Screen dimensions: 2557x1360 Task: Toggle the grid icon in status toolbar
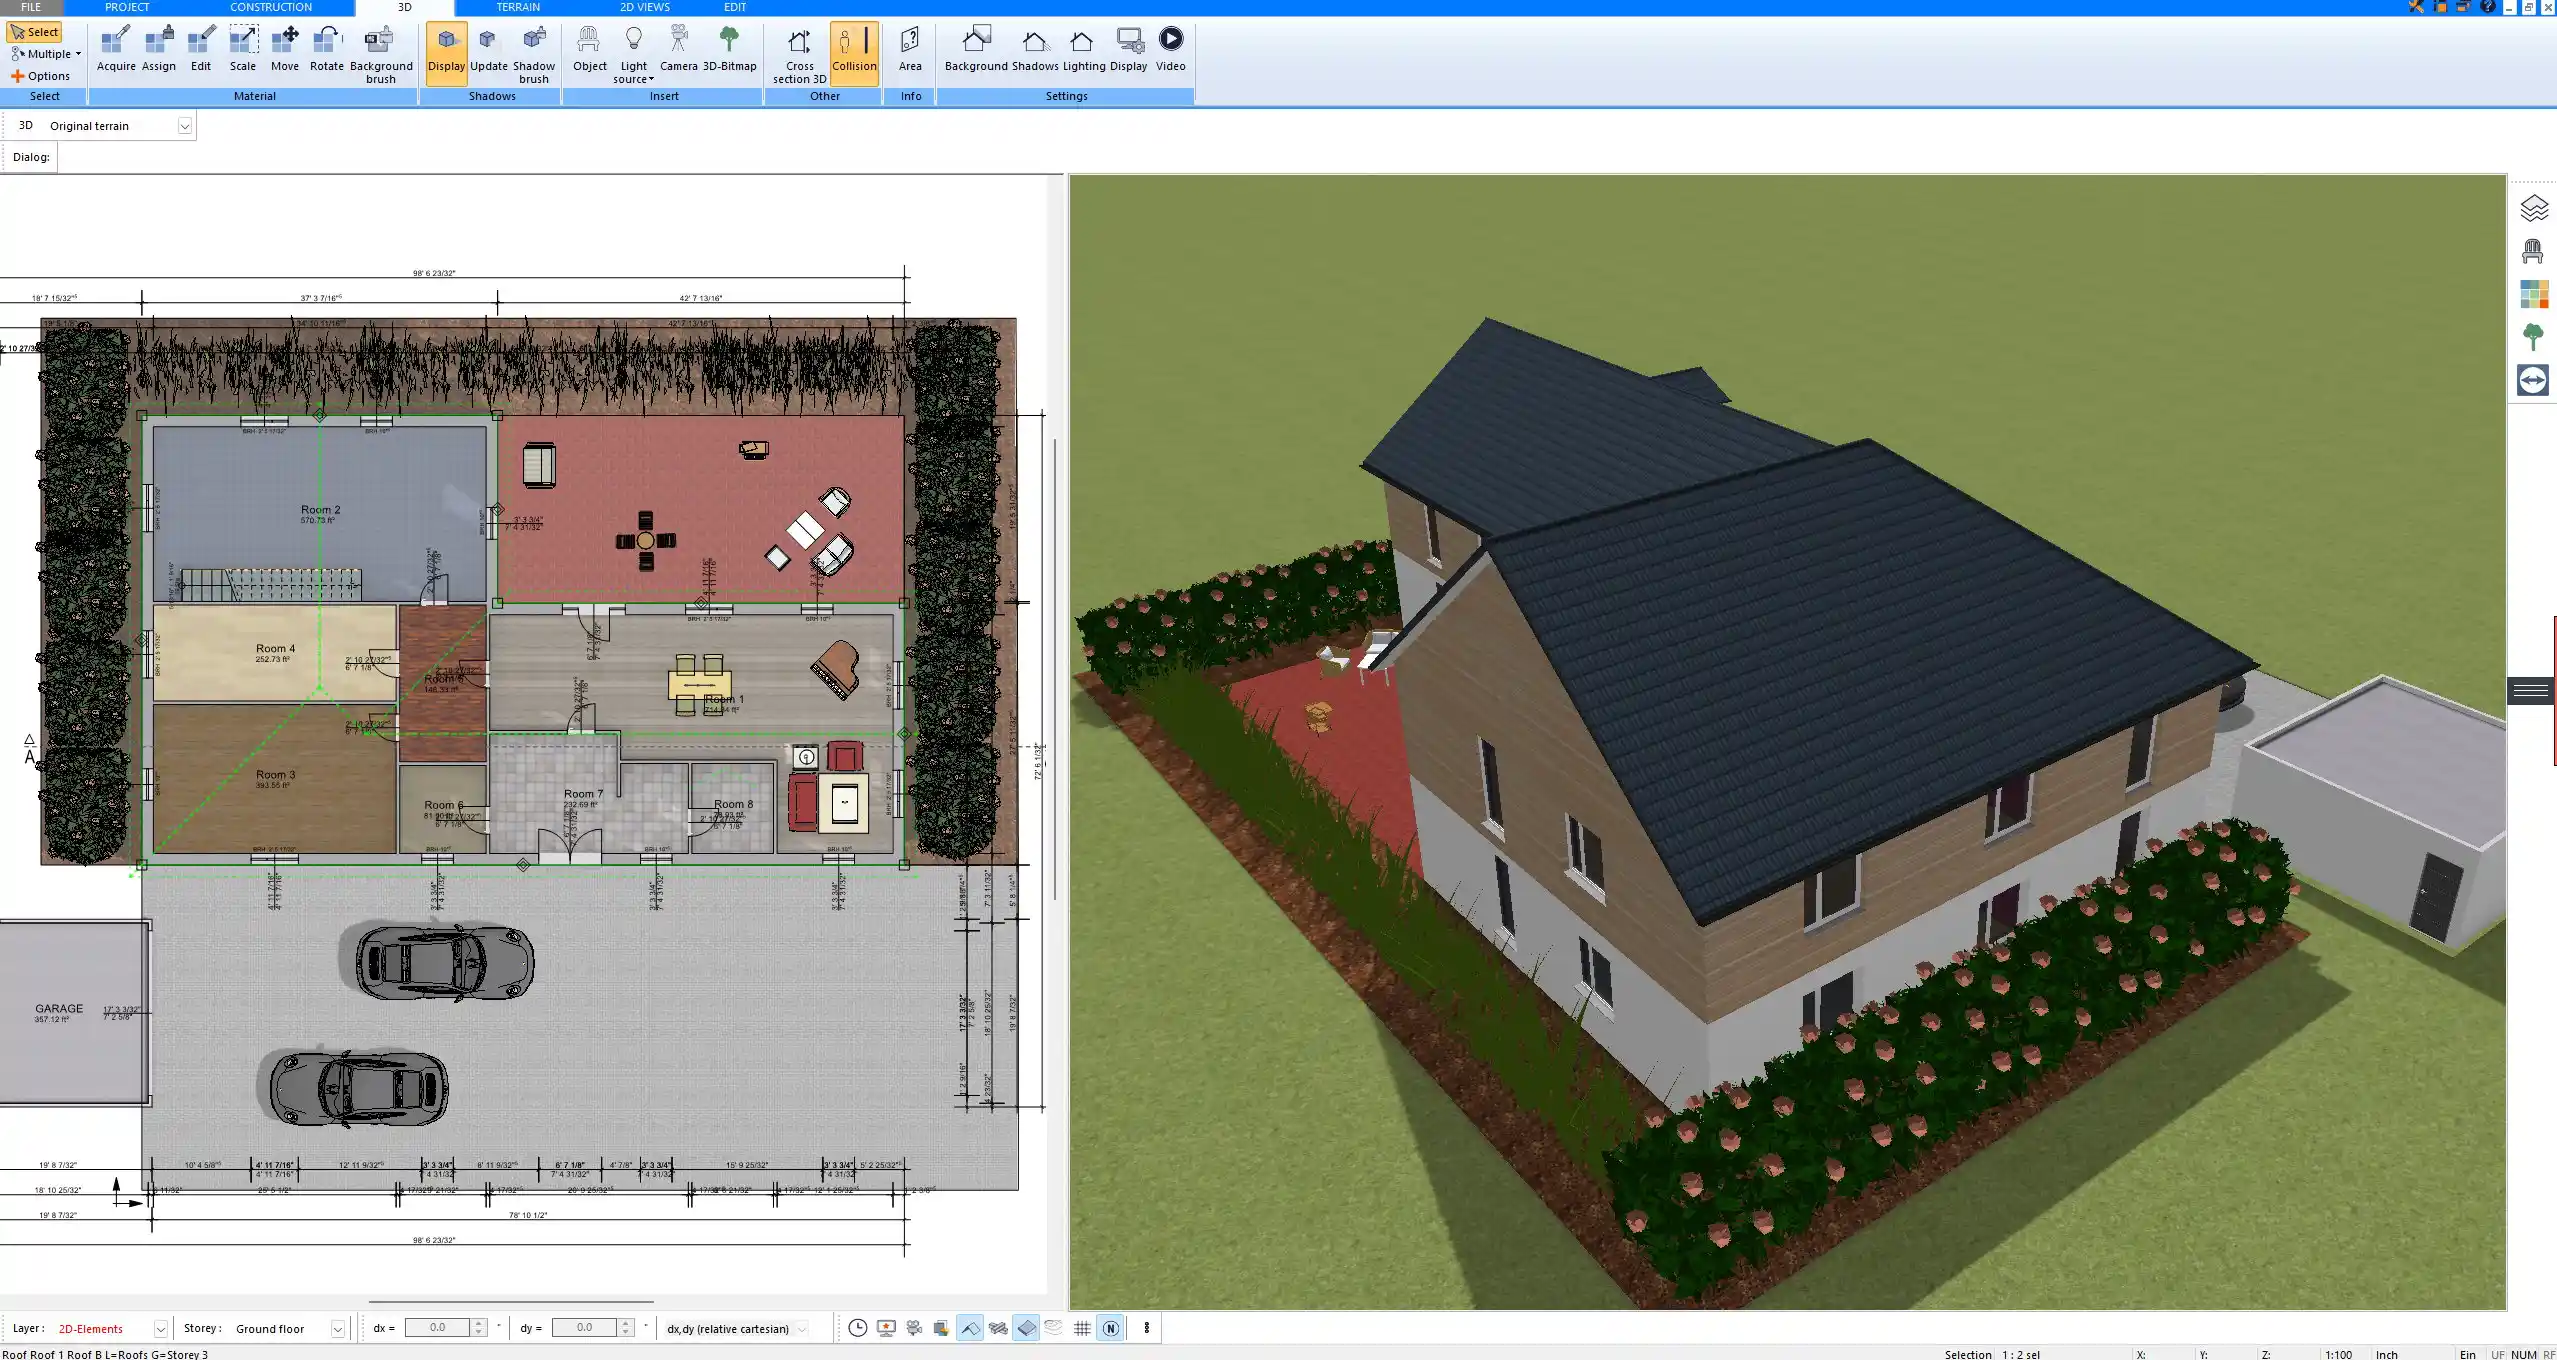(1082, 1328)
